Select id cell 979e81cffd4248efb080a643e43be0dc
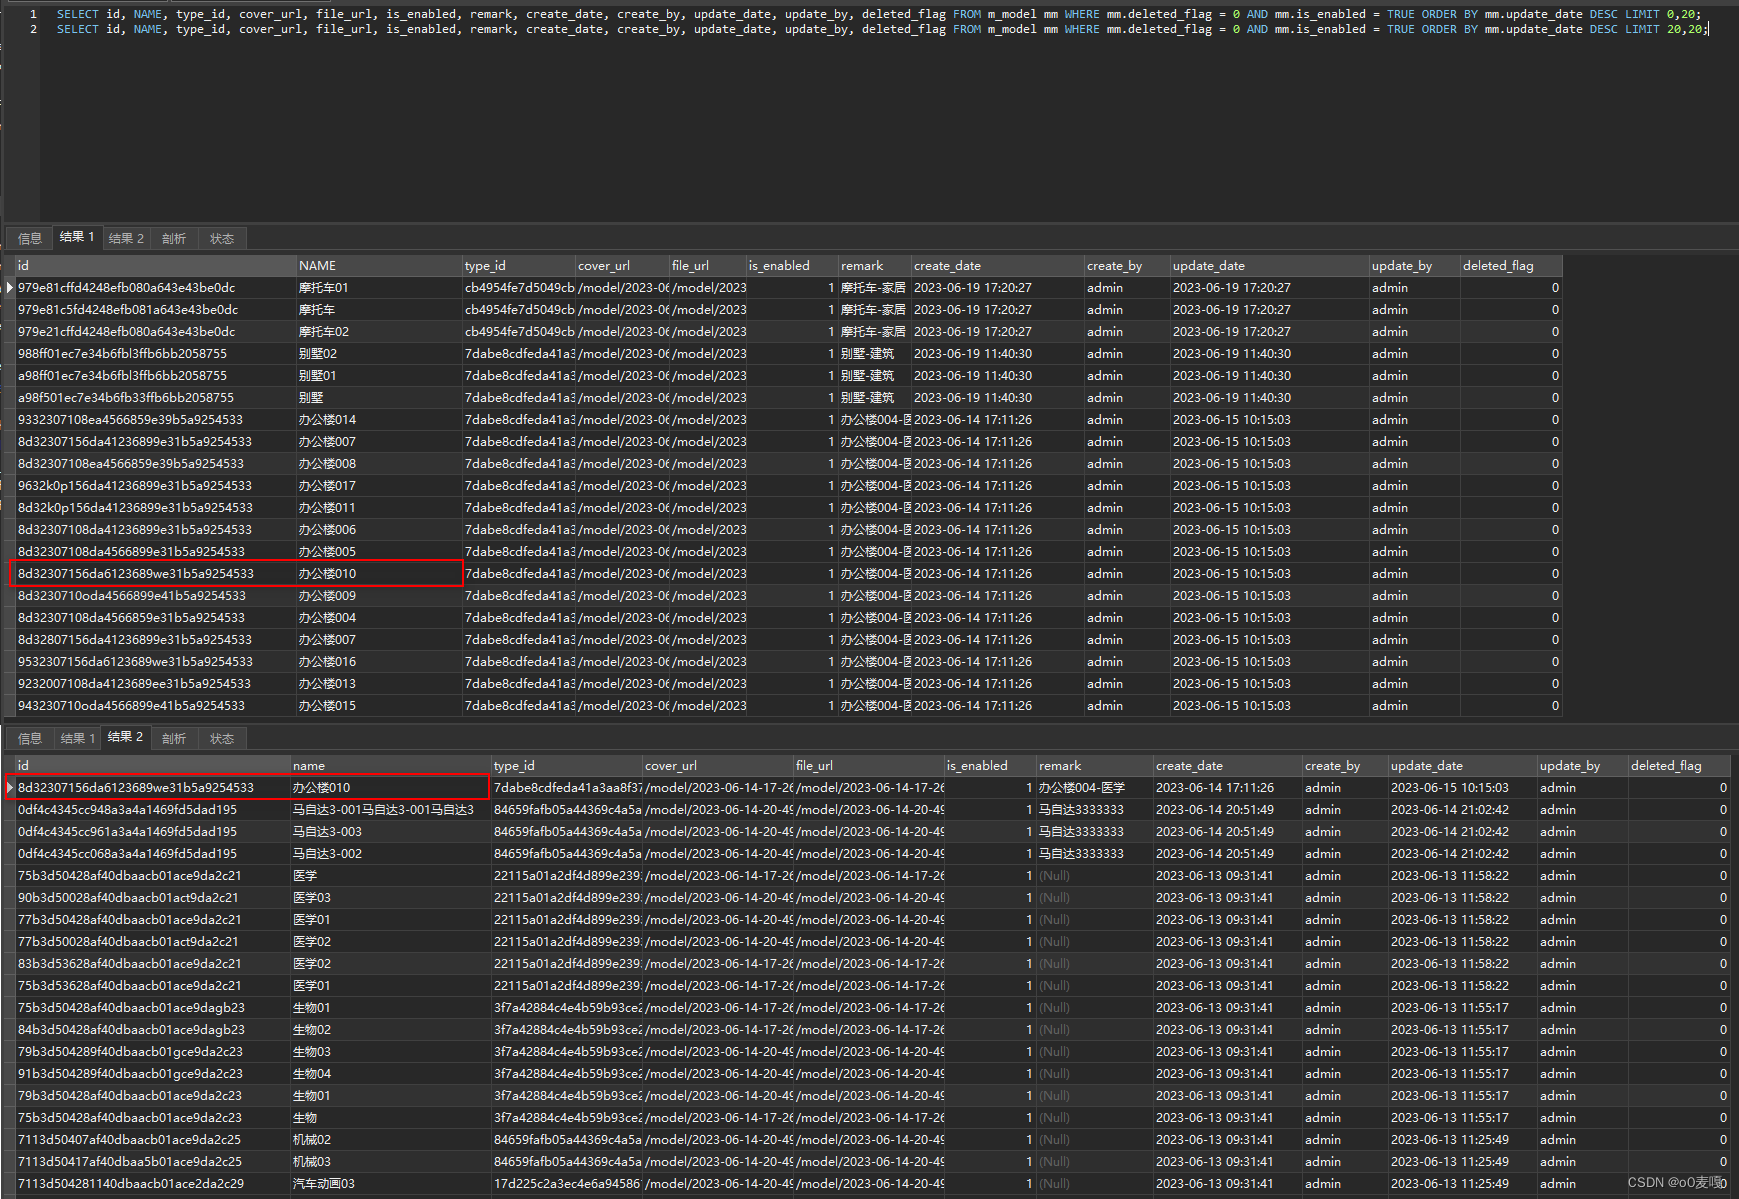 (156, 288)
